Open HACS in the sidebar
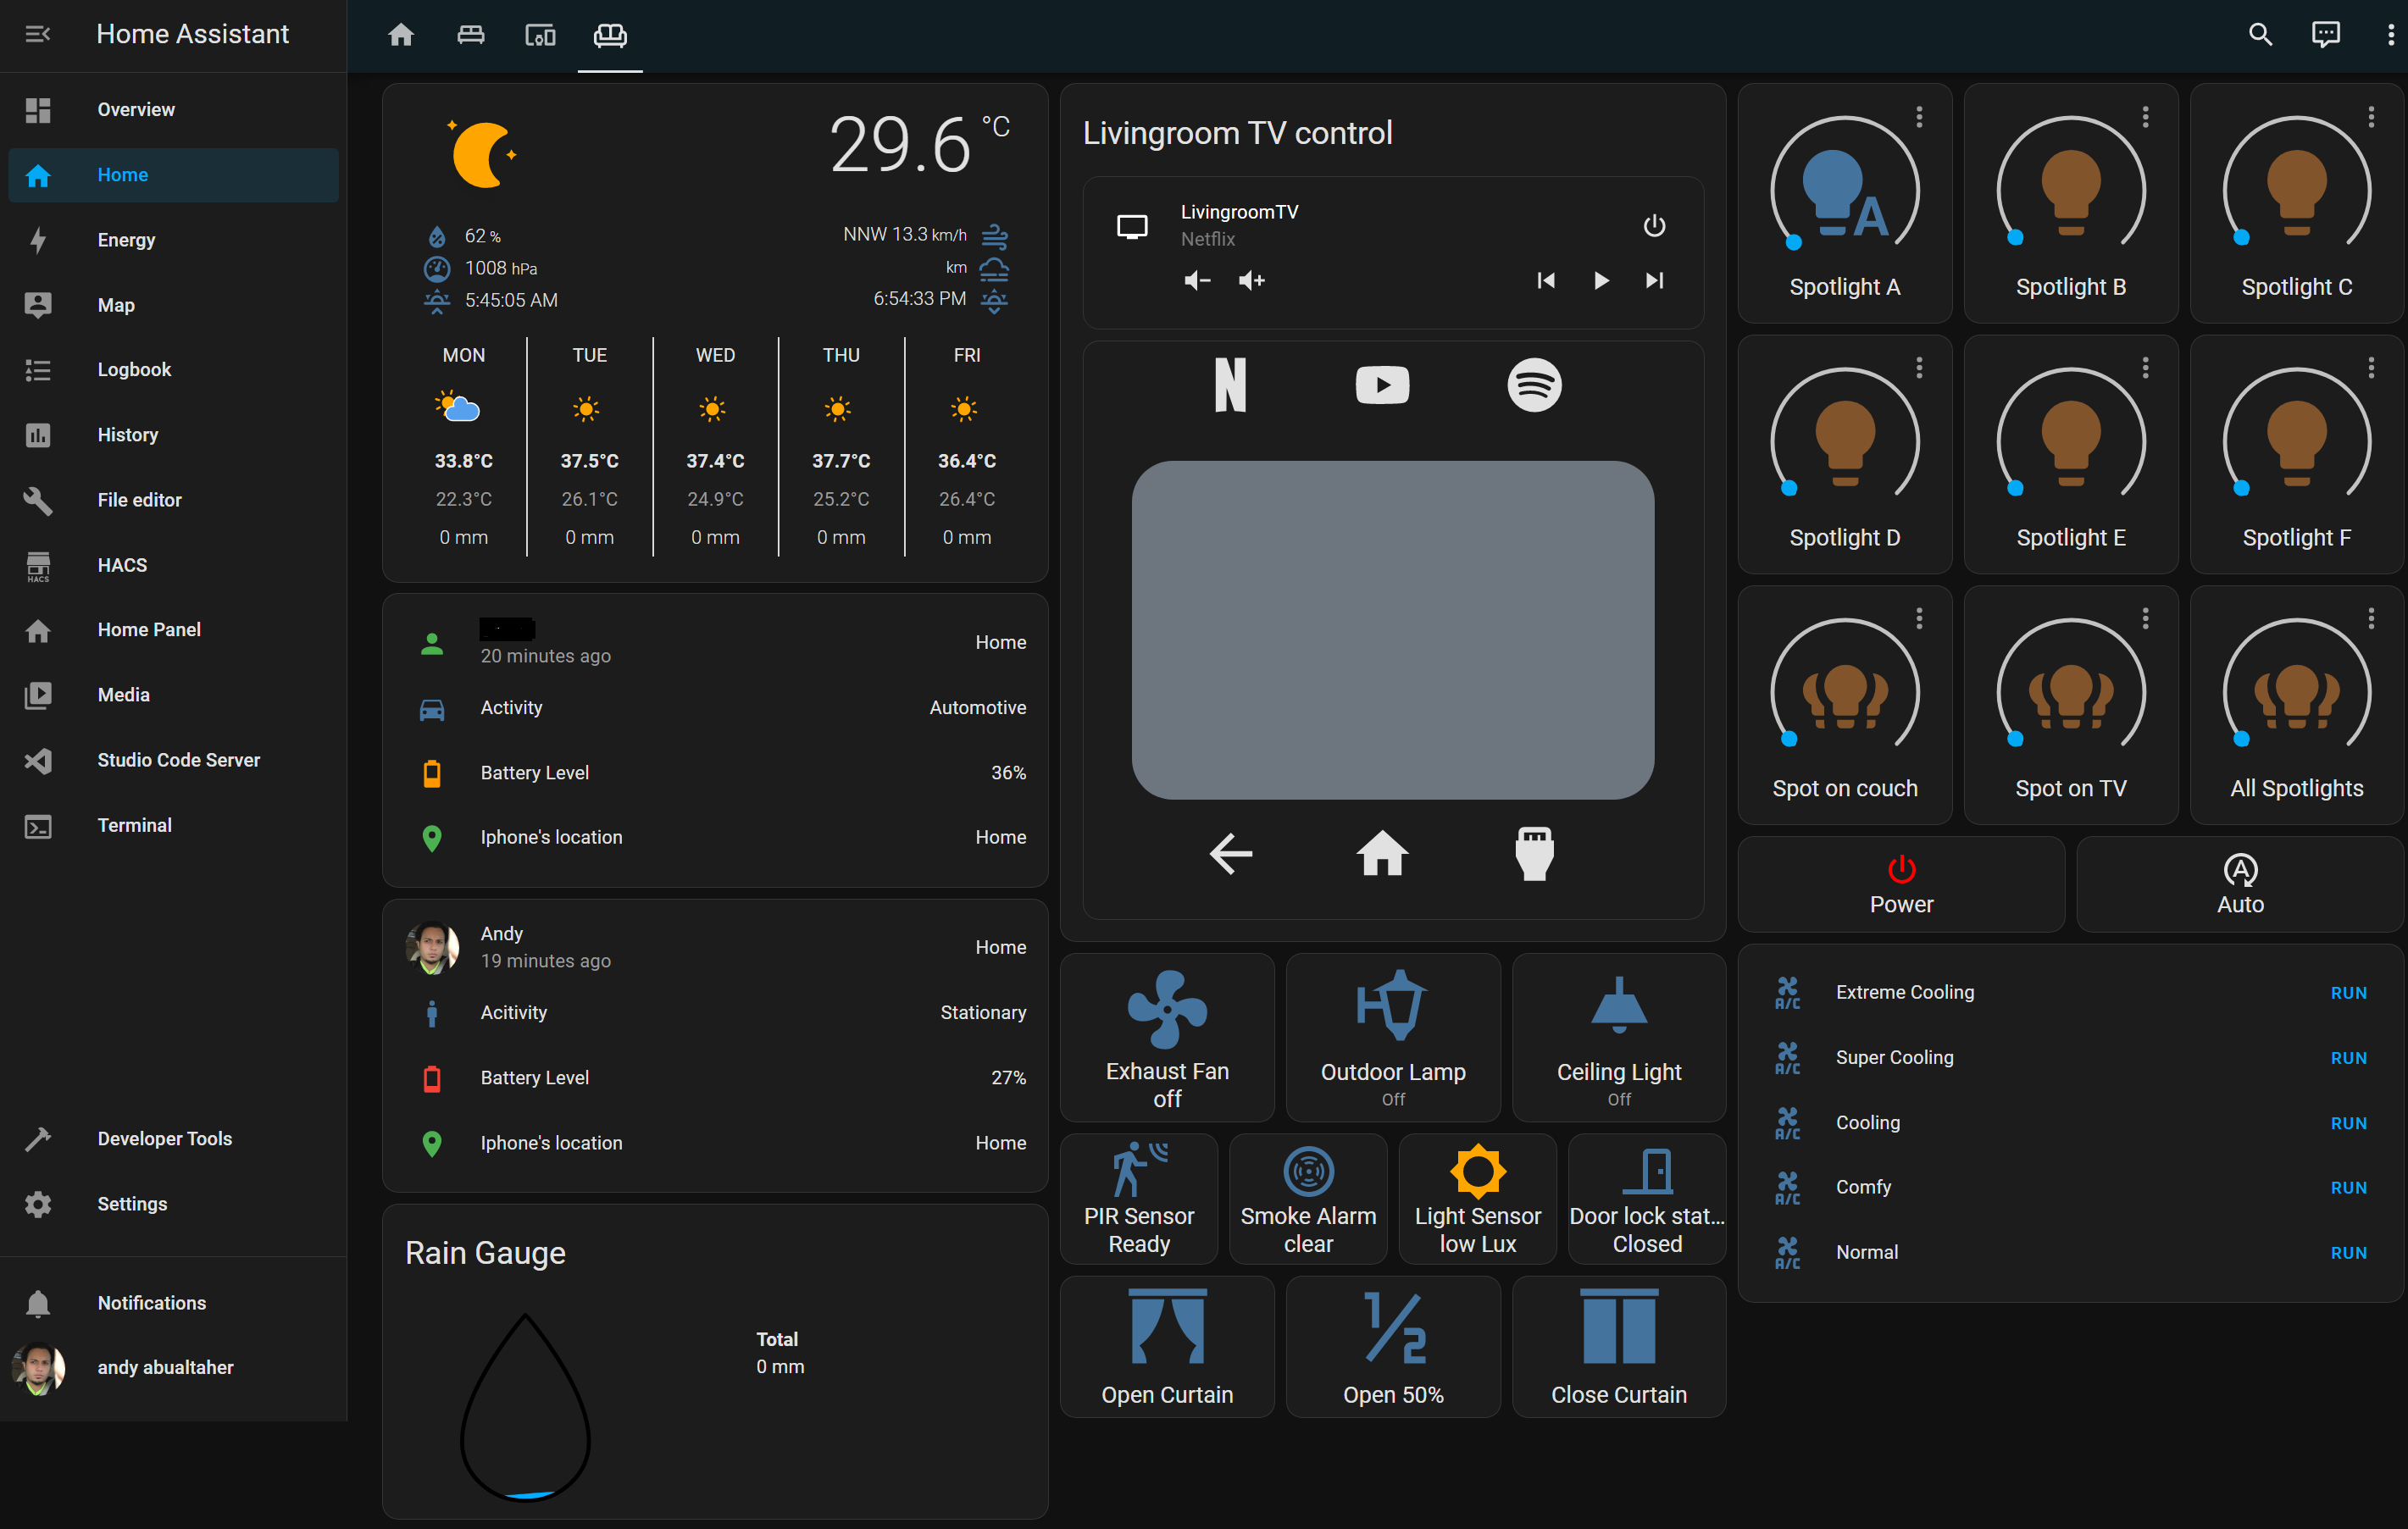 pyautogui.click(x=173, y=565)
